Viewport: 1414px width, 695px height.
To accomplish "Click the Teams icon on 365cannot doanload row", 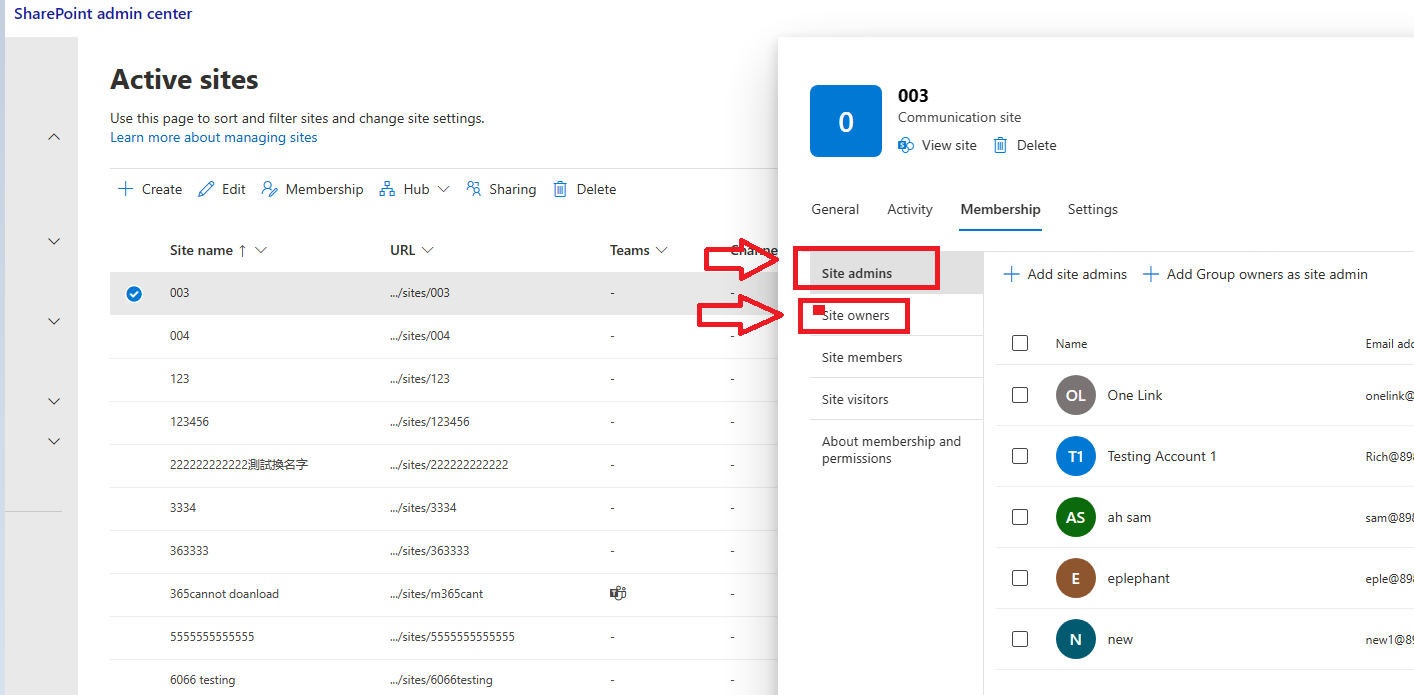I will tap(617, 592).
